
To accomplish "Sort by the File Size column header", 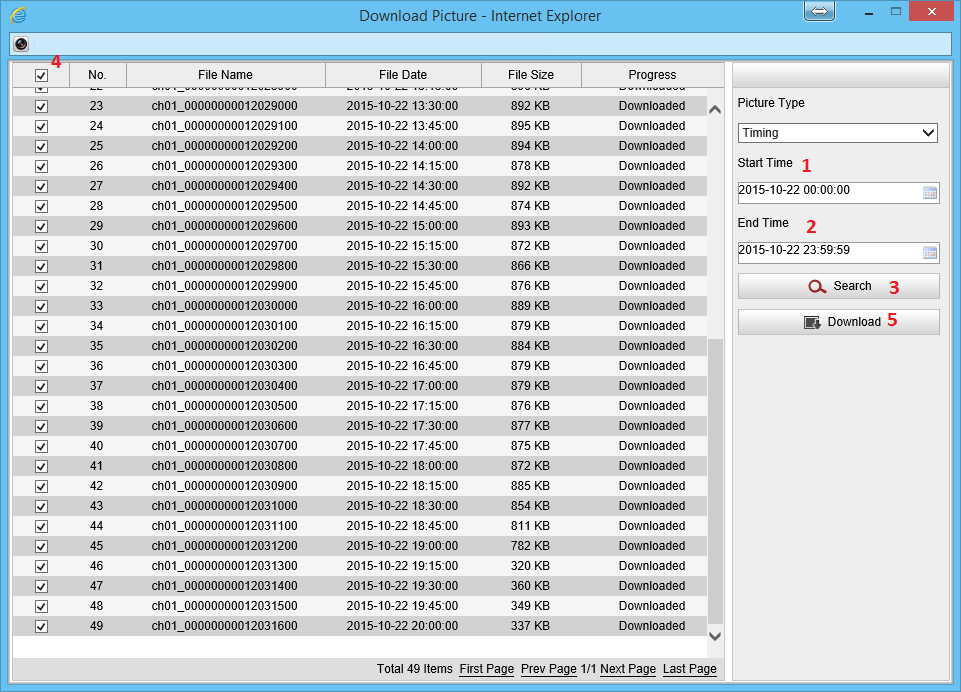I will tap(530, 75).
